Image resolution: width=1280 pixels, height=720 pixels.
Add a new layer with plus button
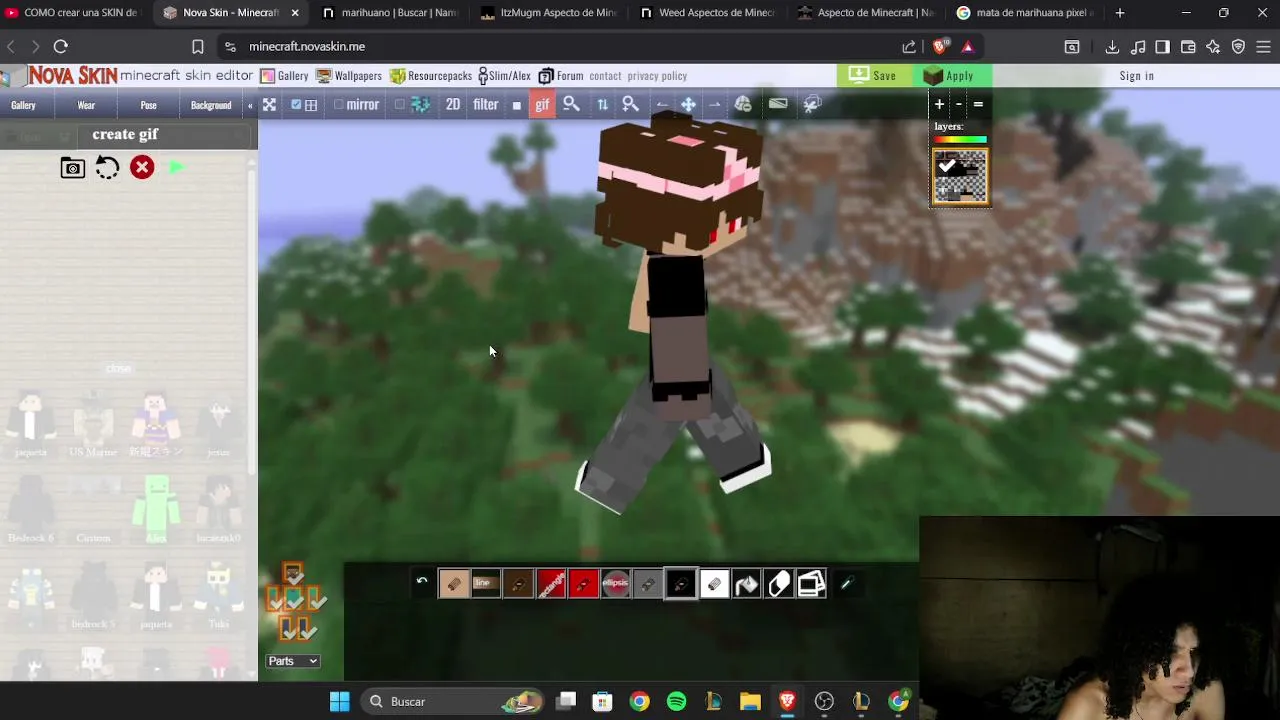click(x=939, y=104)
